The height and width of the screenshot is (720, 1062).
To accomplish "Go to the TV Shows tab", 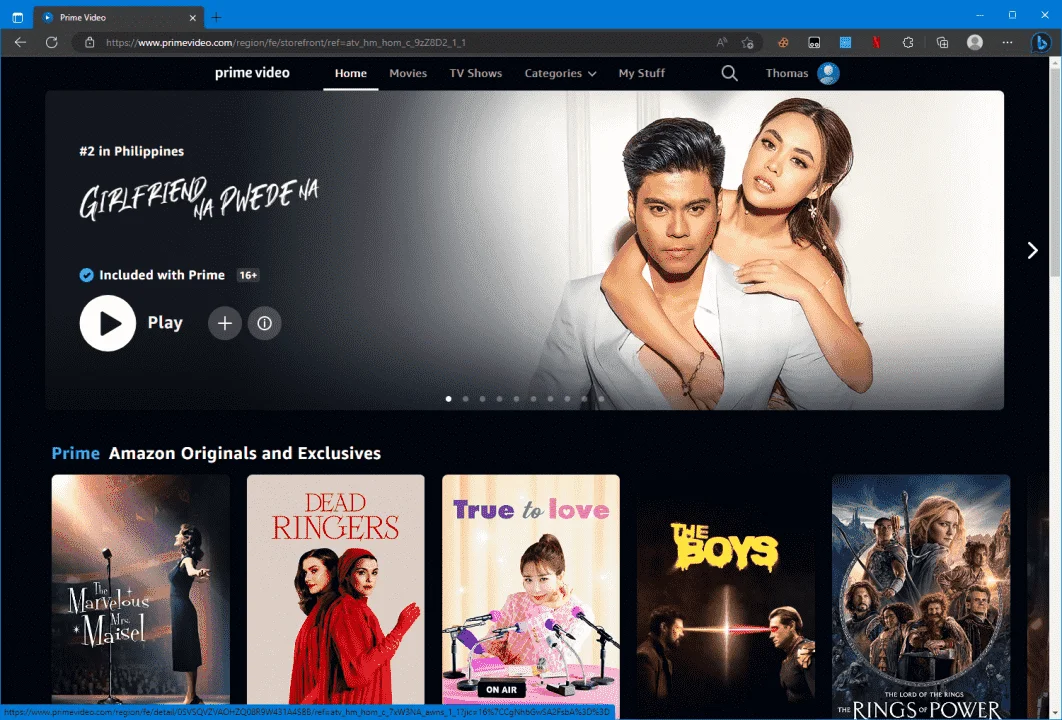I will [475, 73].
